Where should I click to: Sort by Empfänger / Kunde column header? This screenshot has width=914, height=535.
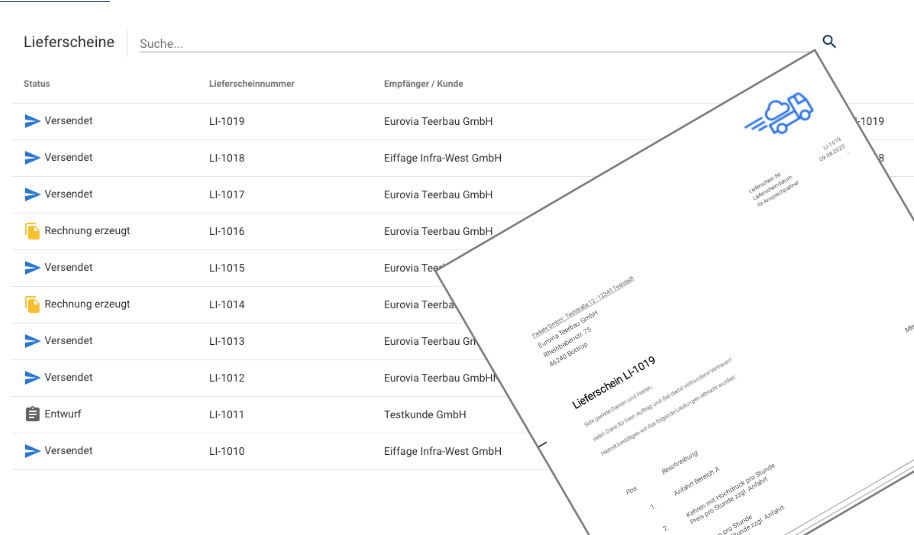(423, 84)
